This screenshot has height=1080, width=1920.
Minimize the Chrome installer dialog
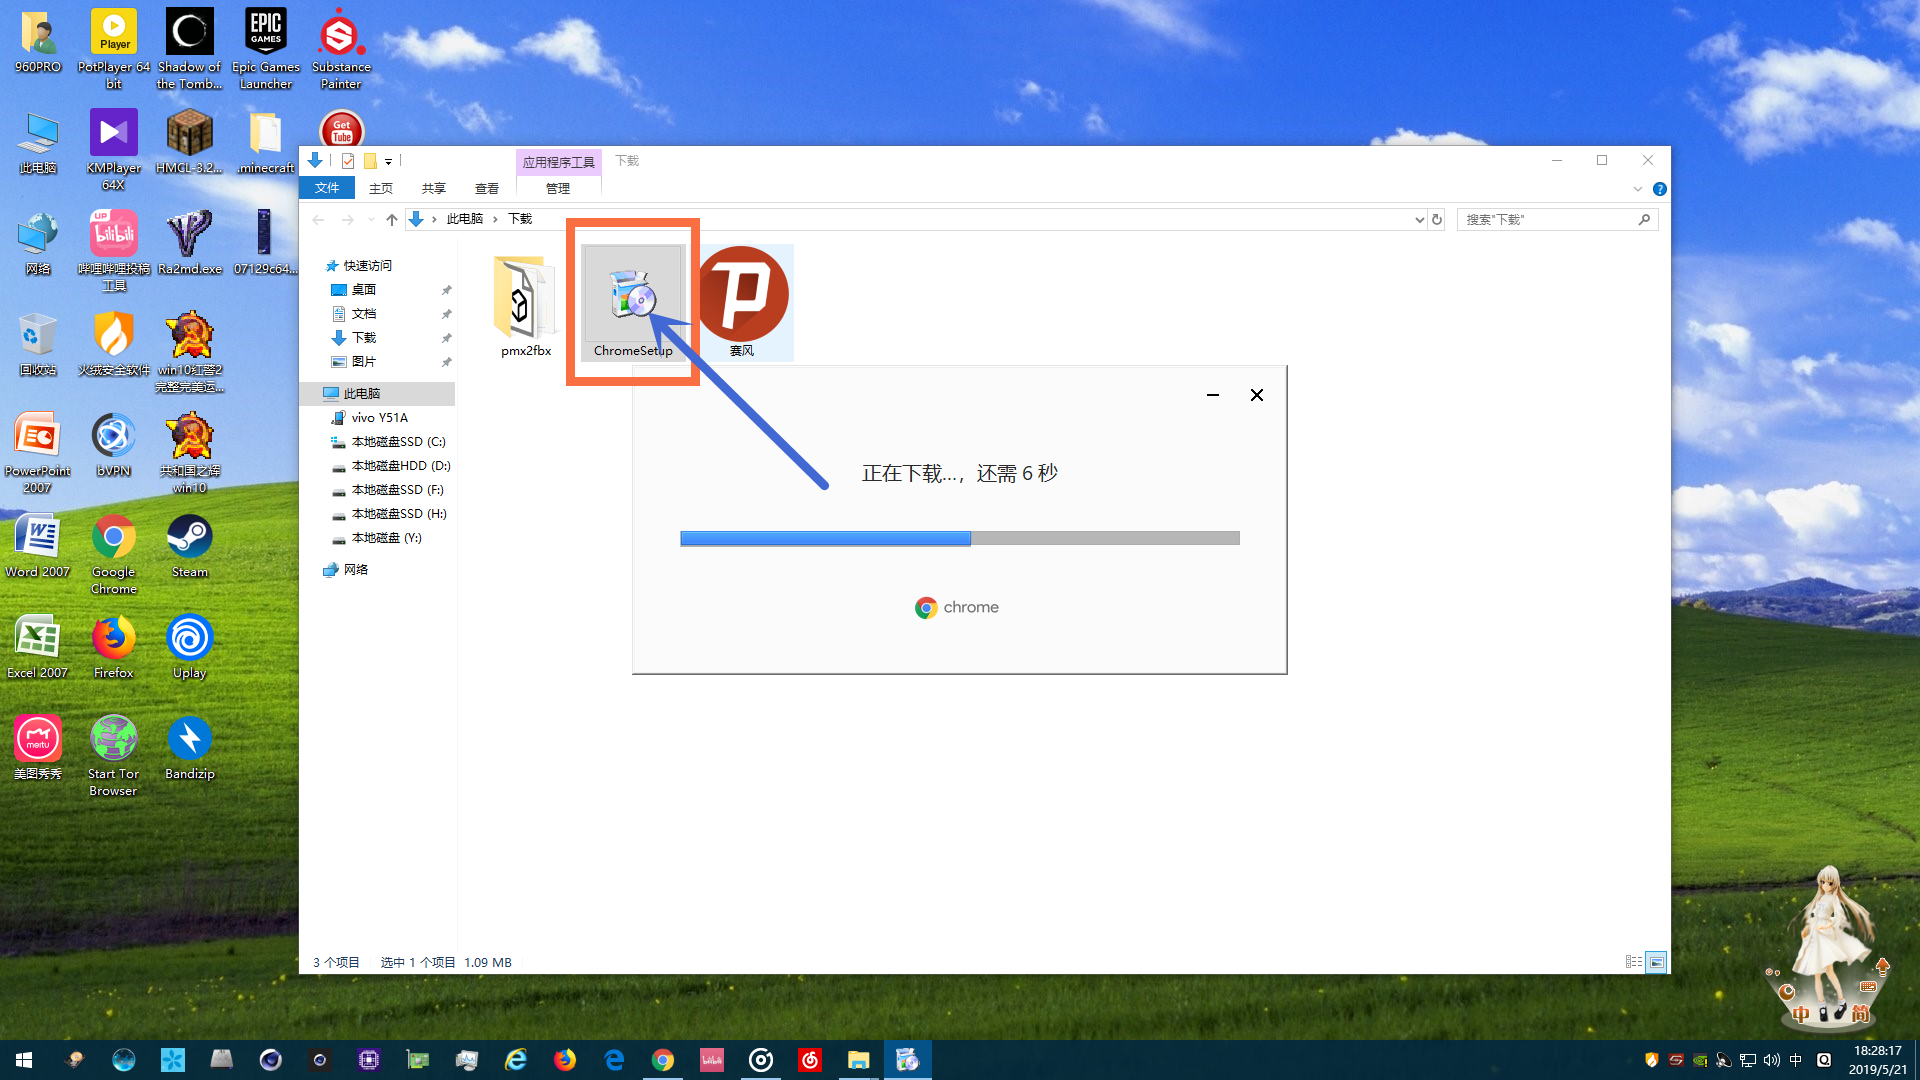click(1213, 395)
